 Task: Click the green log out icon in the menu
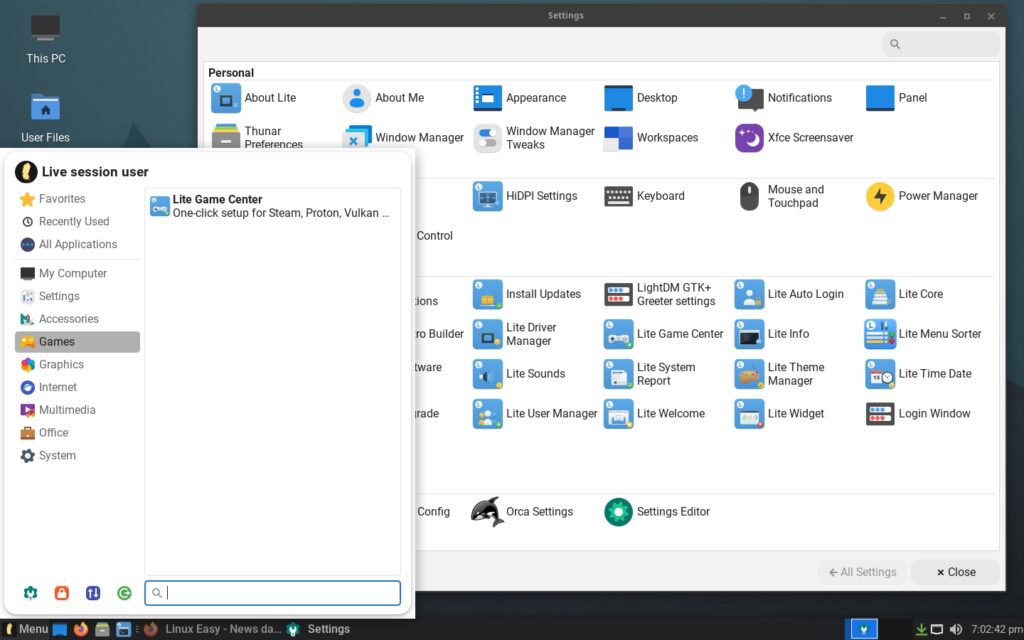pos(124,593)
